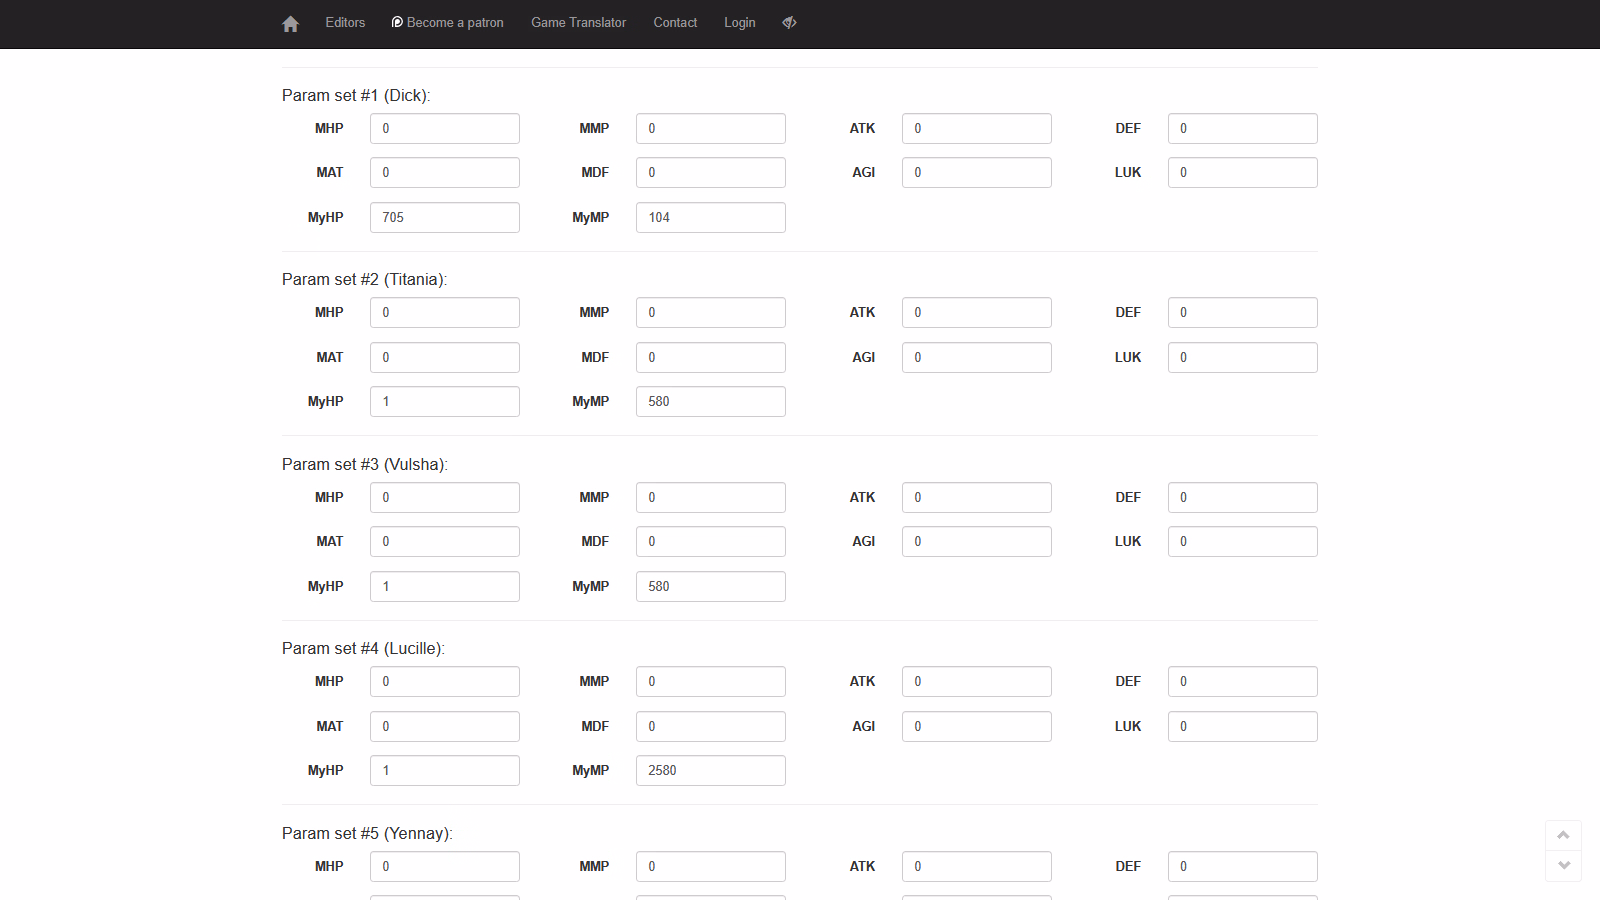The image size is (1600, 900).
Task: Focus the MHP field for Dick
Action: point(445,128)
